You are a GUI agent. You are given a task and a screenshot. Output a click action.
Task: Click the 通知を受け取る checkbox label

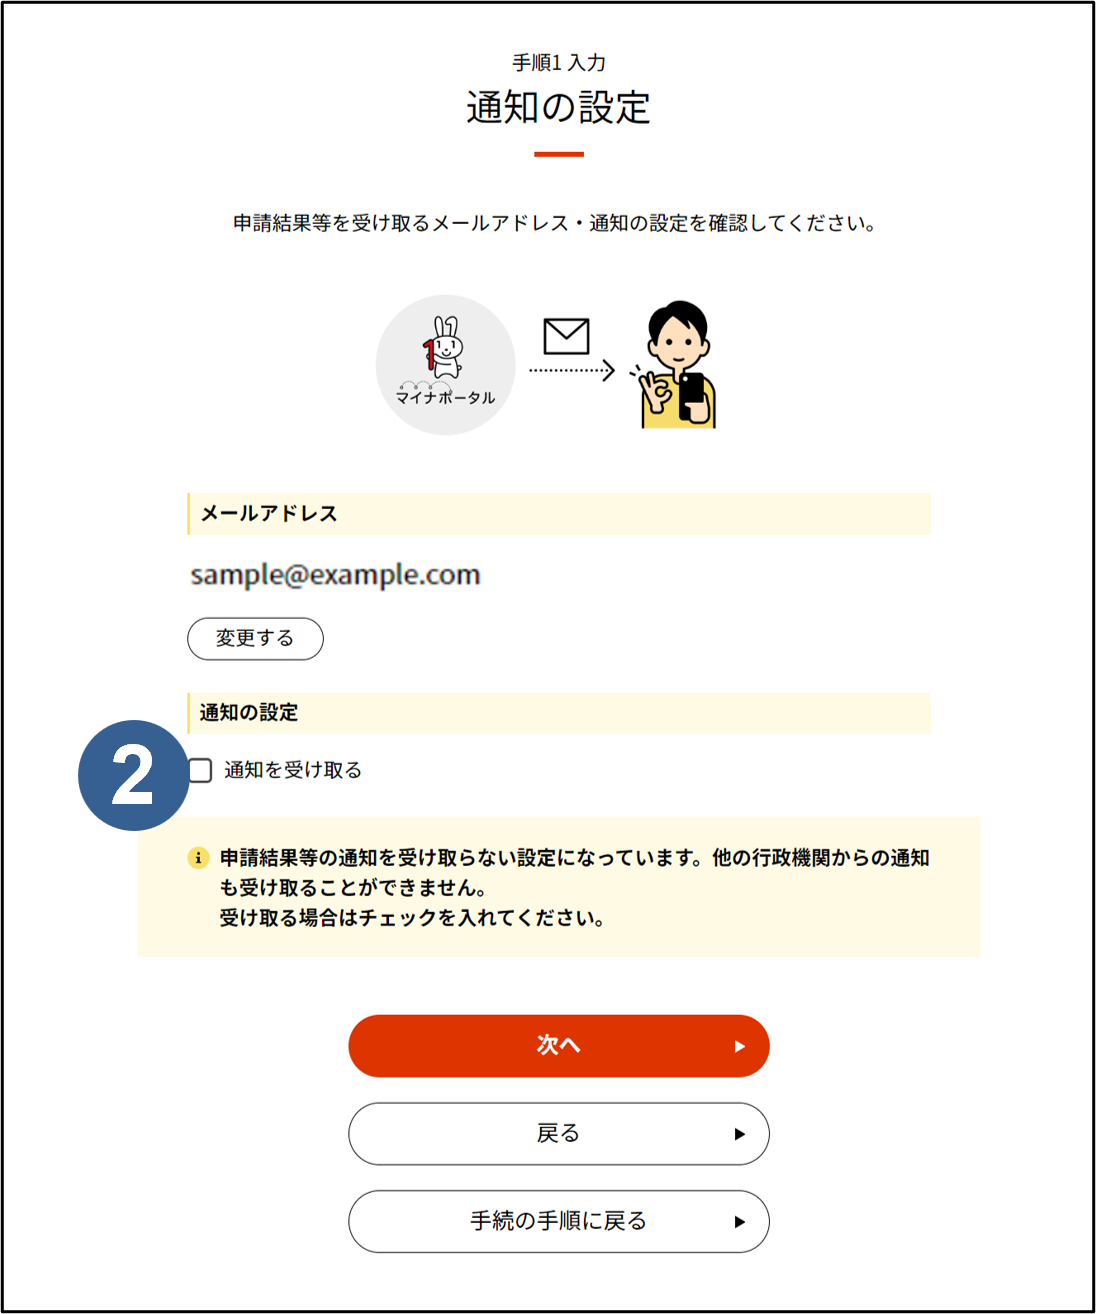pyautogui.click(x=293, y=770)
